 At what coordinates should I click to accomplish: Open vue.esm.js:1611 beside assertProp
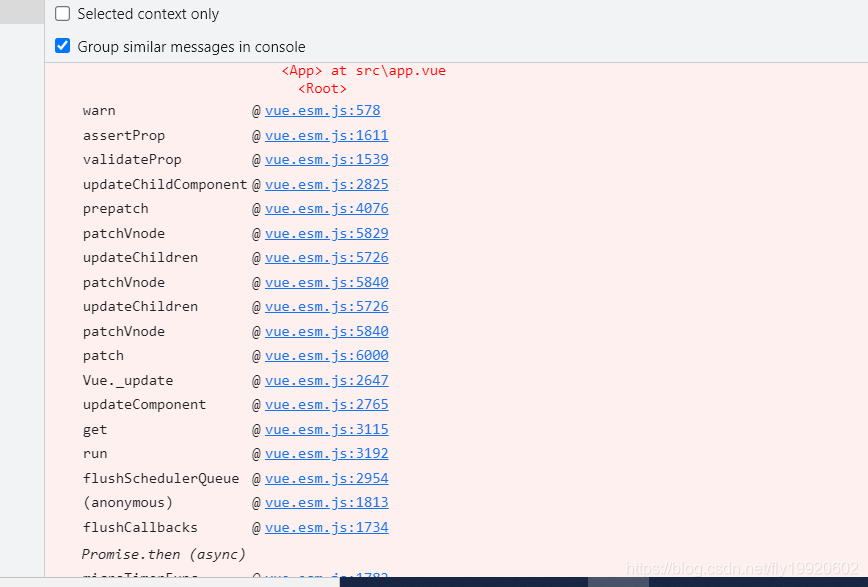[x=326, y=135]
